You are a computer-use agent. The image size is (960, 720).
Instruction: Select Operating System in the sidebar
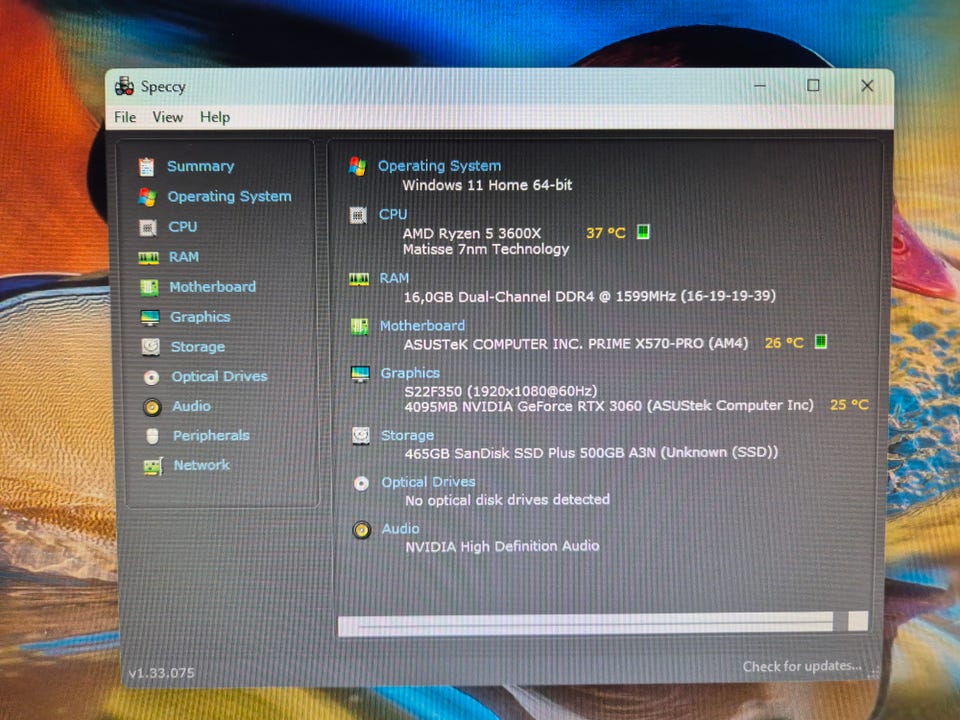[x=230, y=197]
